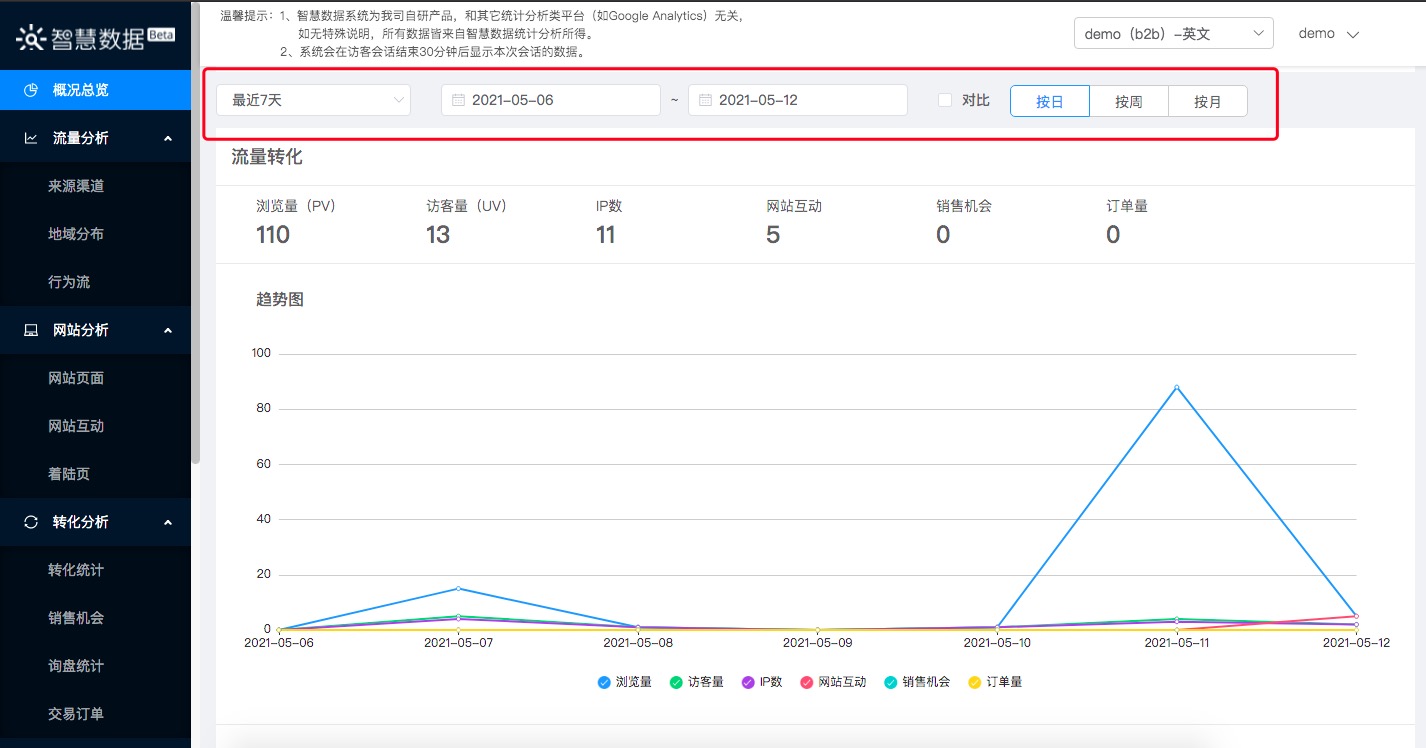
Task: Open 来源渠道 from the sidebar menu
Action: (75, 185)
